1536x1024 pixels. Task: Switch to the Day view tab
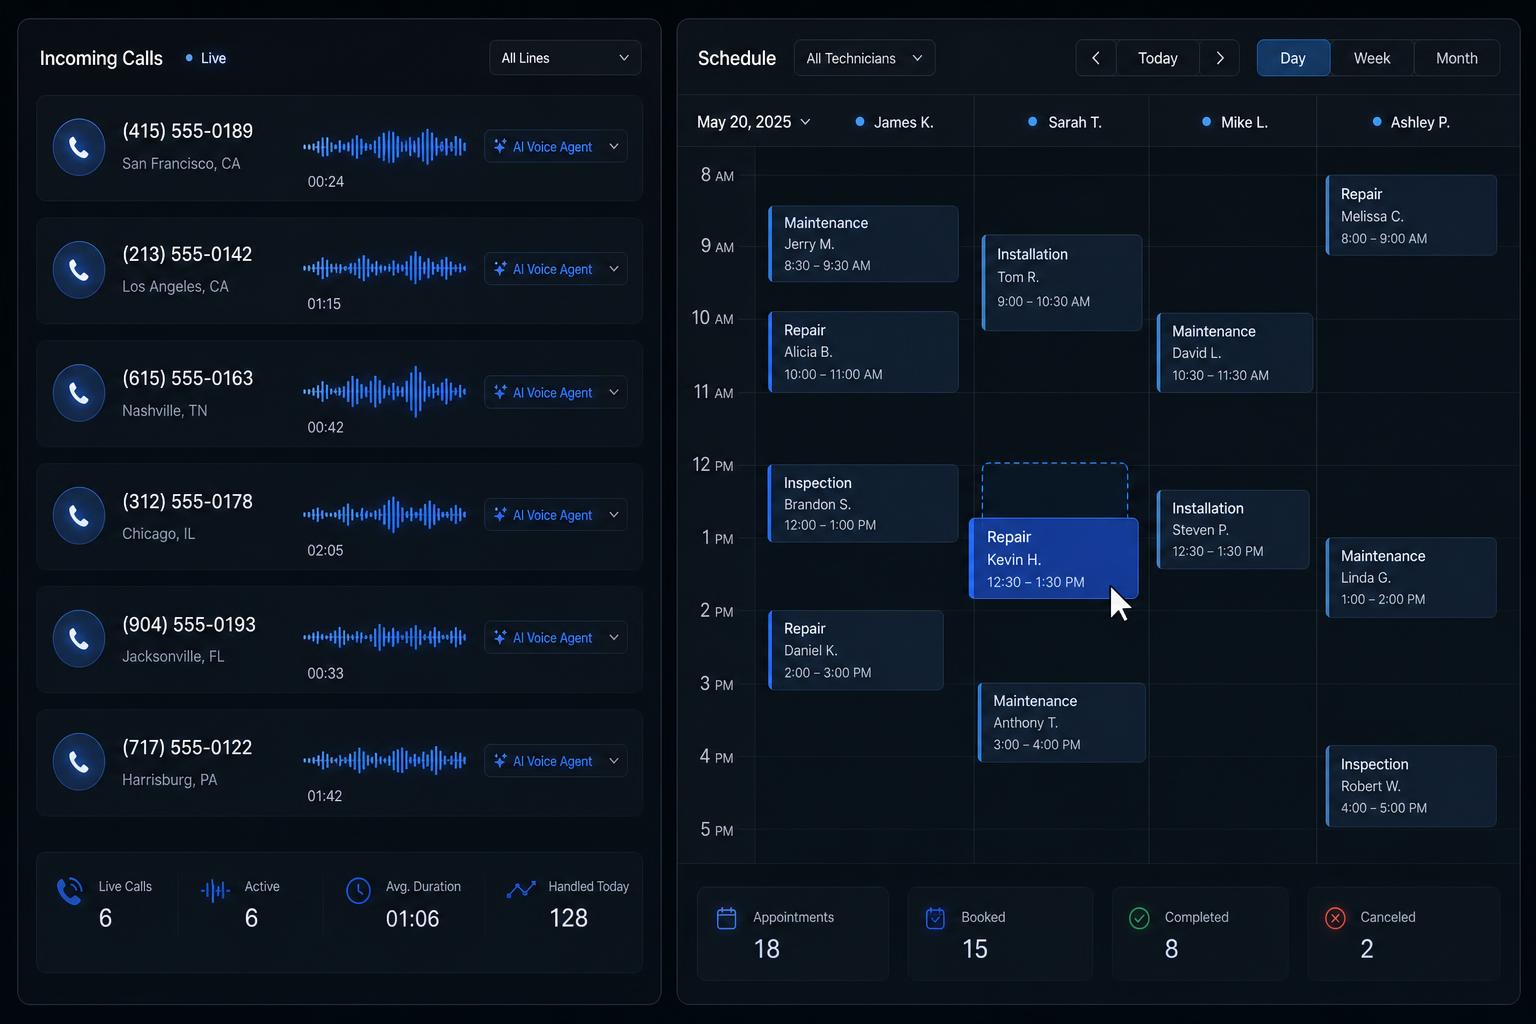[1293, 58]
